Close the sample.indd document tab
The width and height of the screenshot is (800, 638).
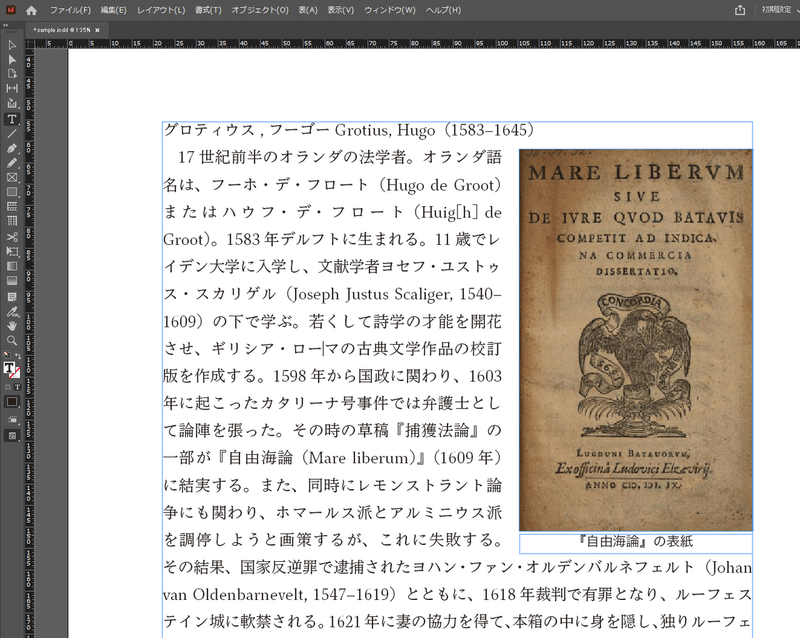[97, 30]
